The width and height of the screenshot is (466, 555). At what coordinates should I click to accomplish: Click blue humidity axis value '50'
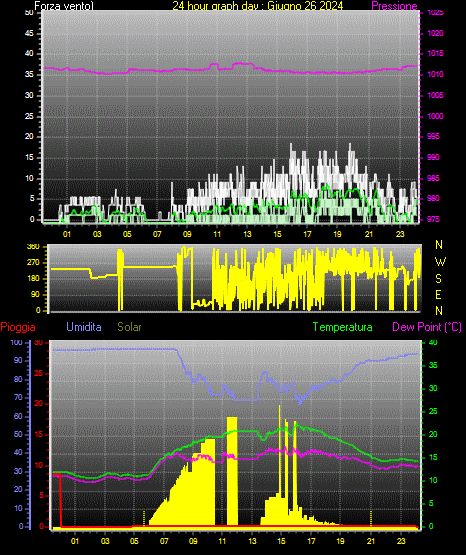18,434
